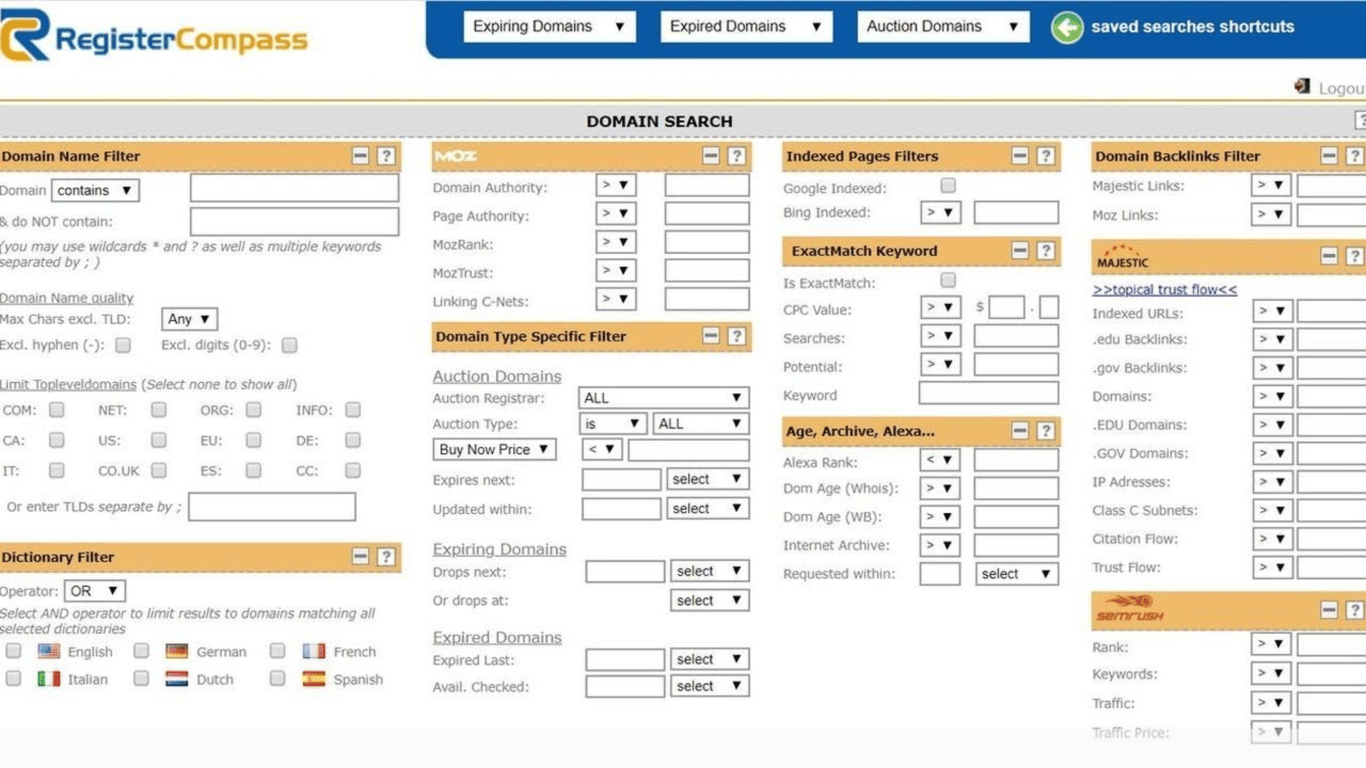The height and width of the screenshot is (768, 1366).
Task: Click the 'do NOT contain' text field
Action: click(x=294, y=222)
